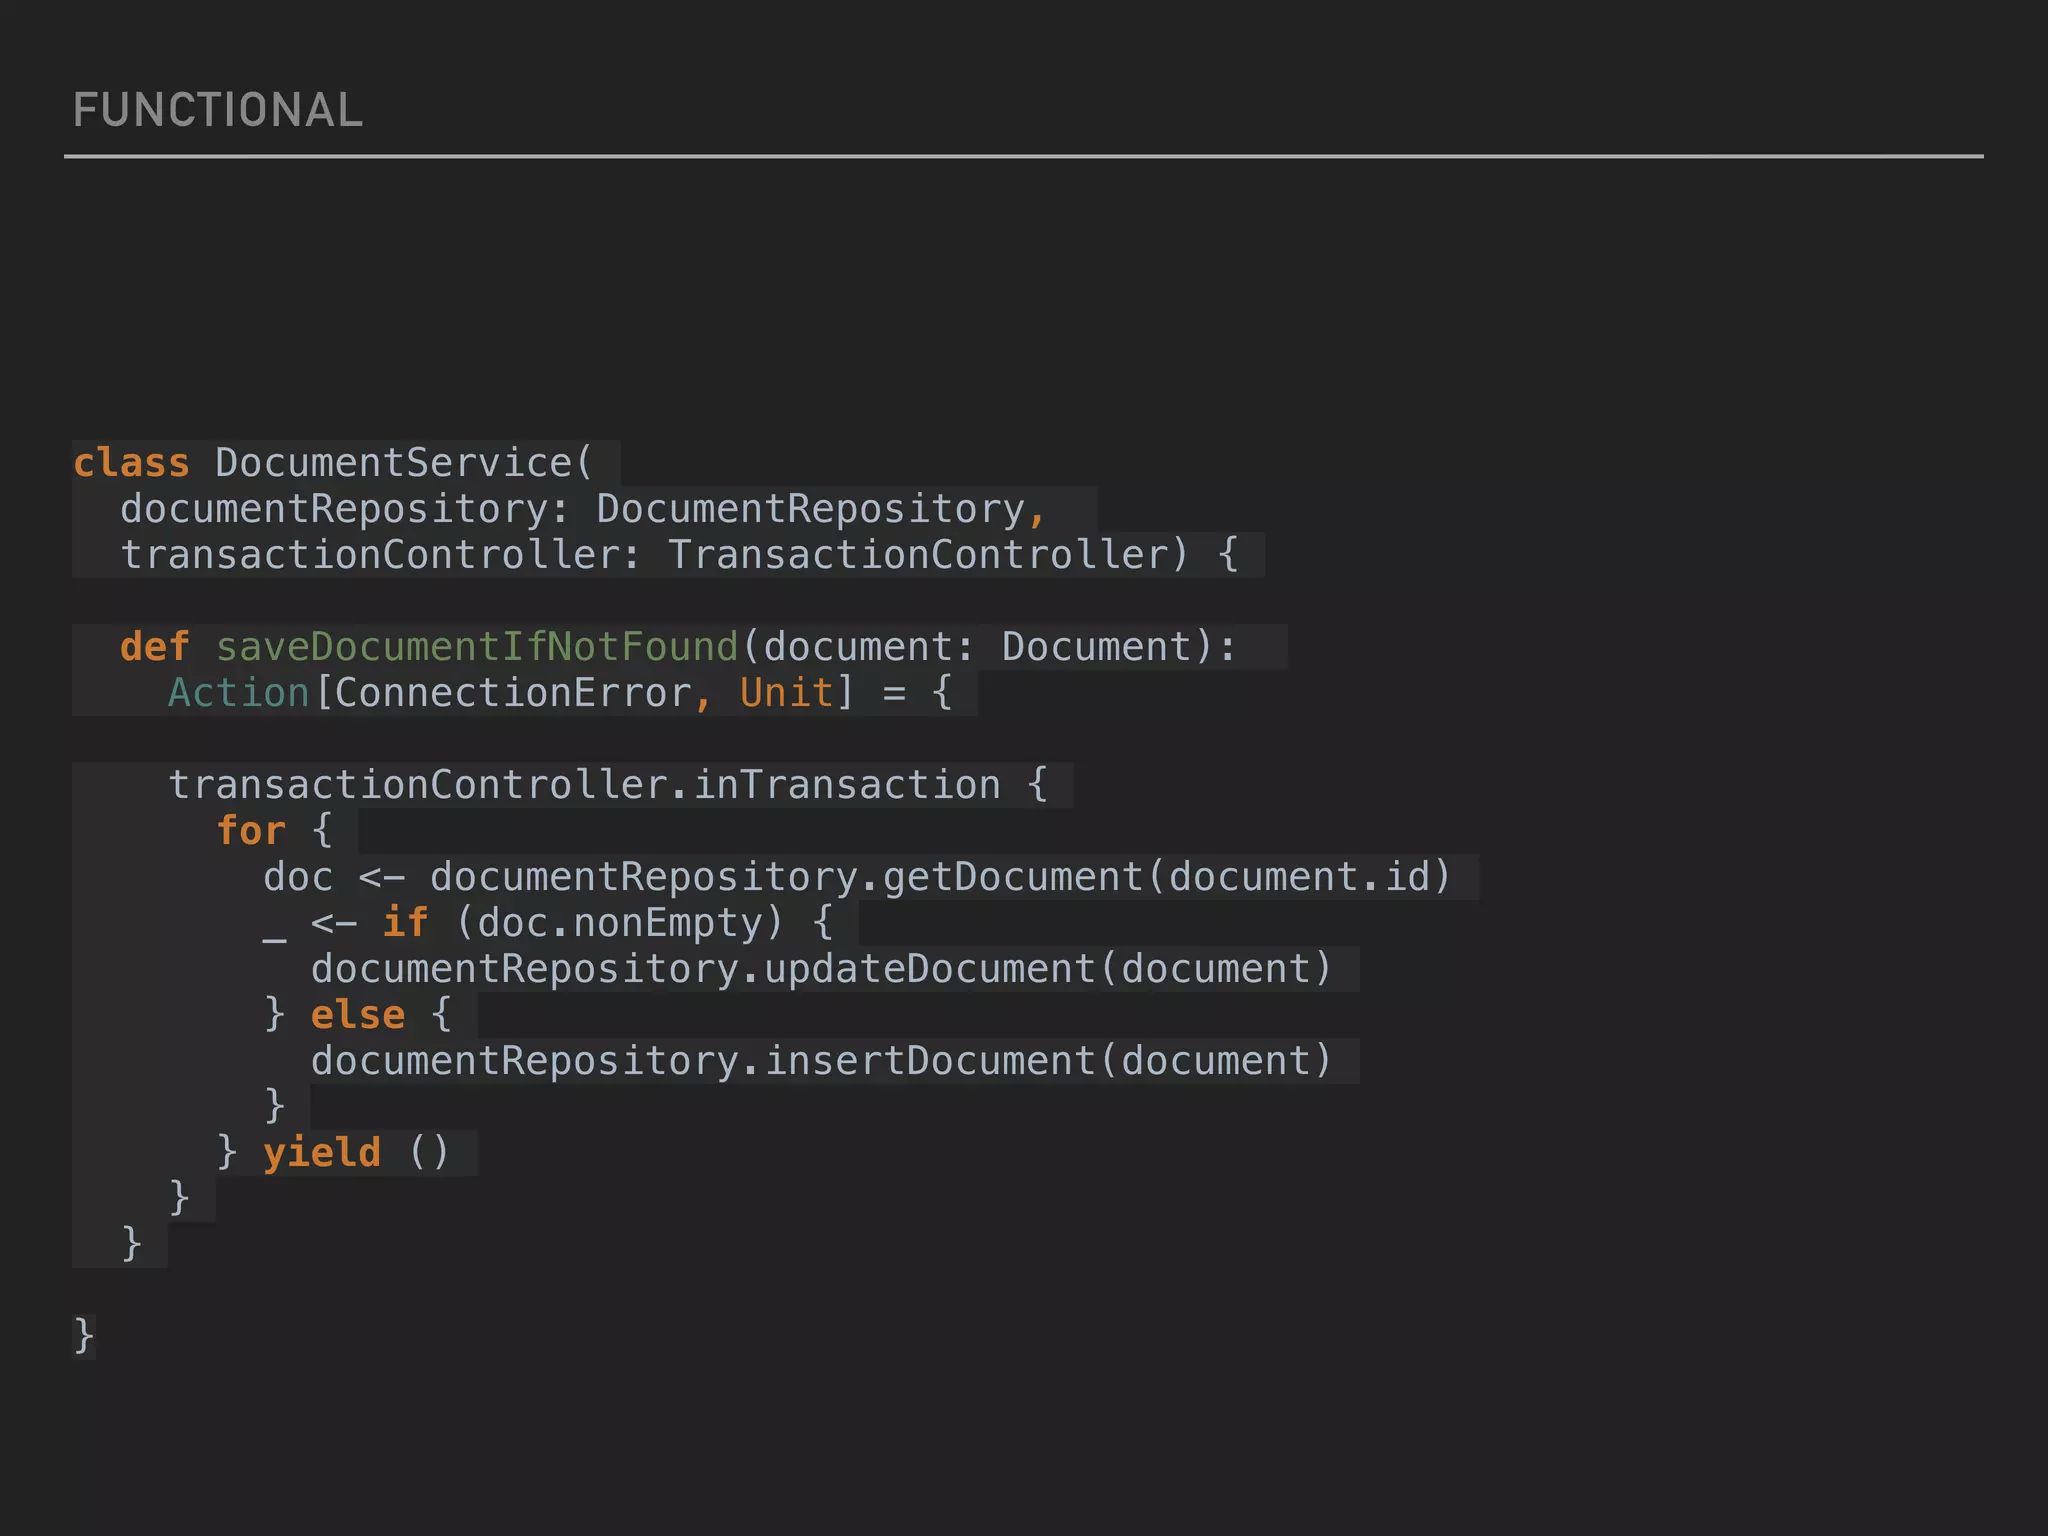2048x1536 pixels.
Task: Click the 'if (doc.nonEmpty) {' condition line
Action: pos(608,923)
